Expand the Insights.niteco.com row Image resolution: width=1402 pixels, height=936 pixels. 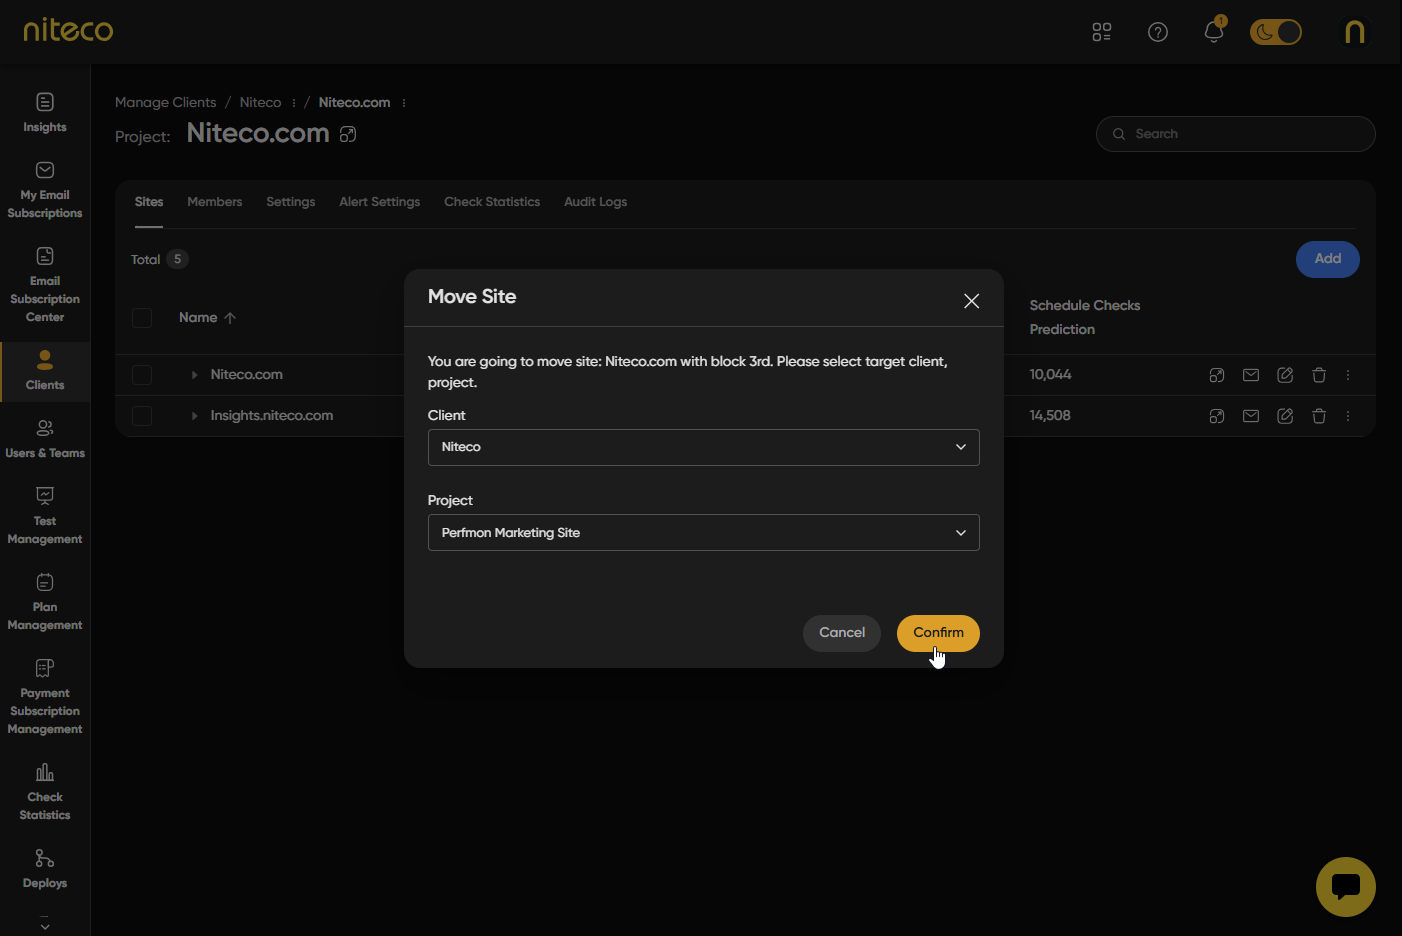[x=194, y=416]
